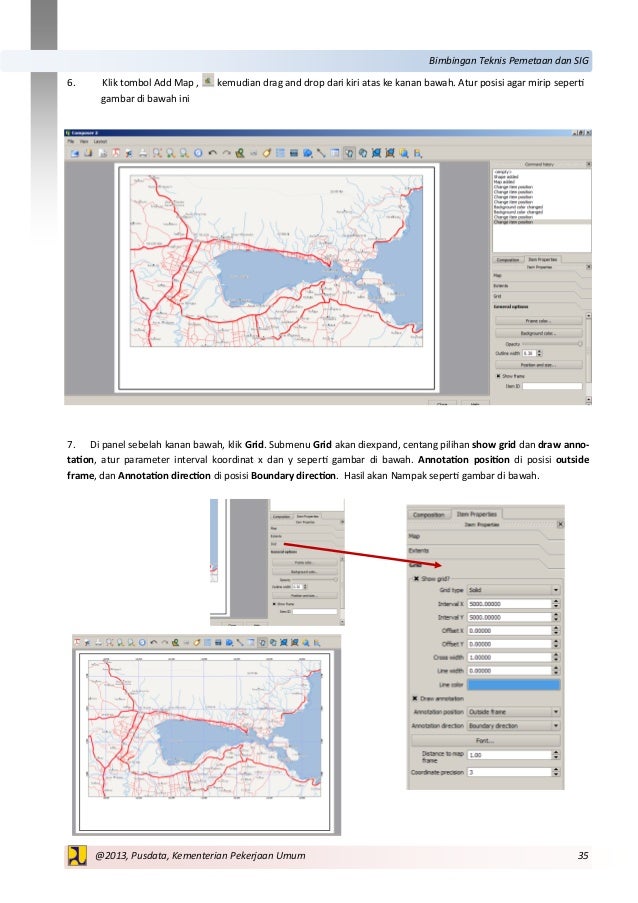The image size is (638, 903).
Task: Open Layout menu in top composer window
Action: coord(100,141)
